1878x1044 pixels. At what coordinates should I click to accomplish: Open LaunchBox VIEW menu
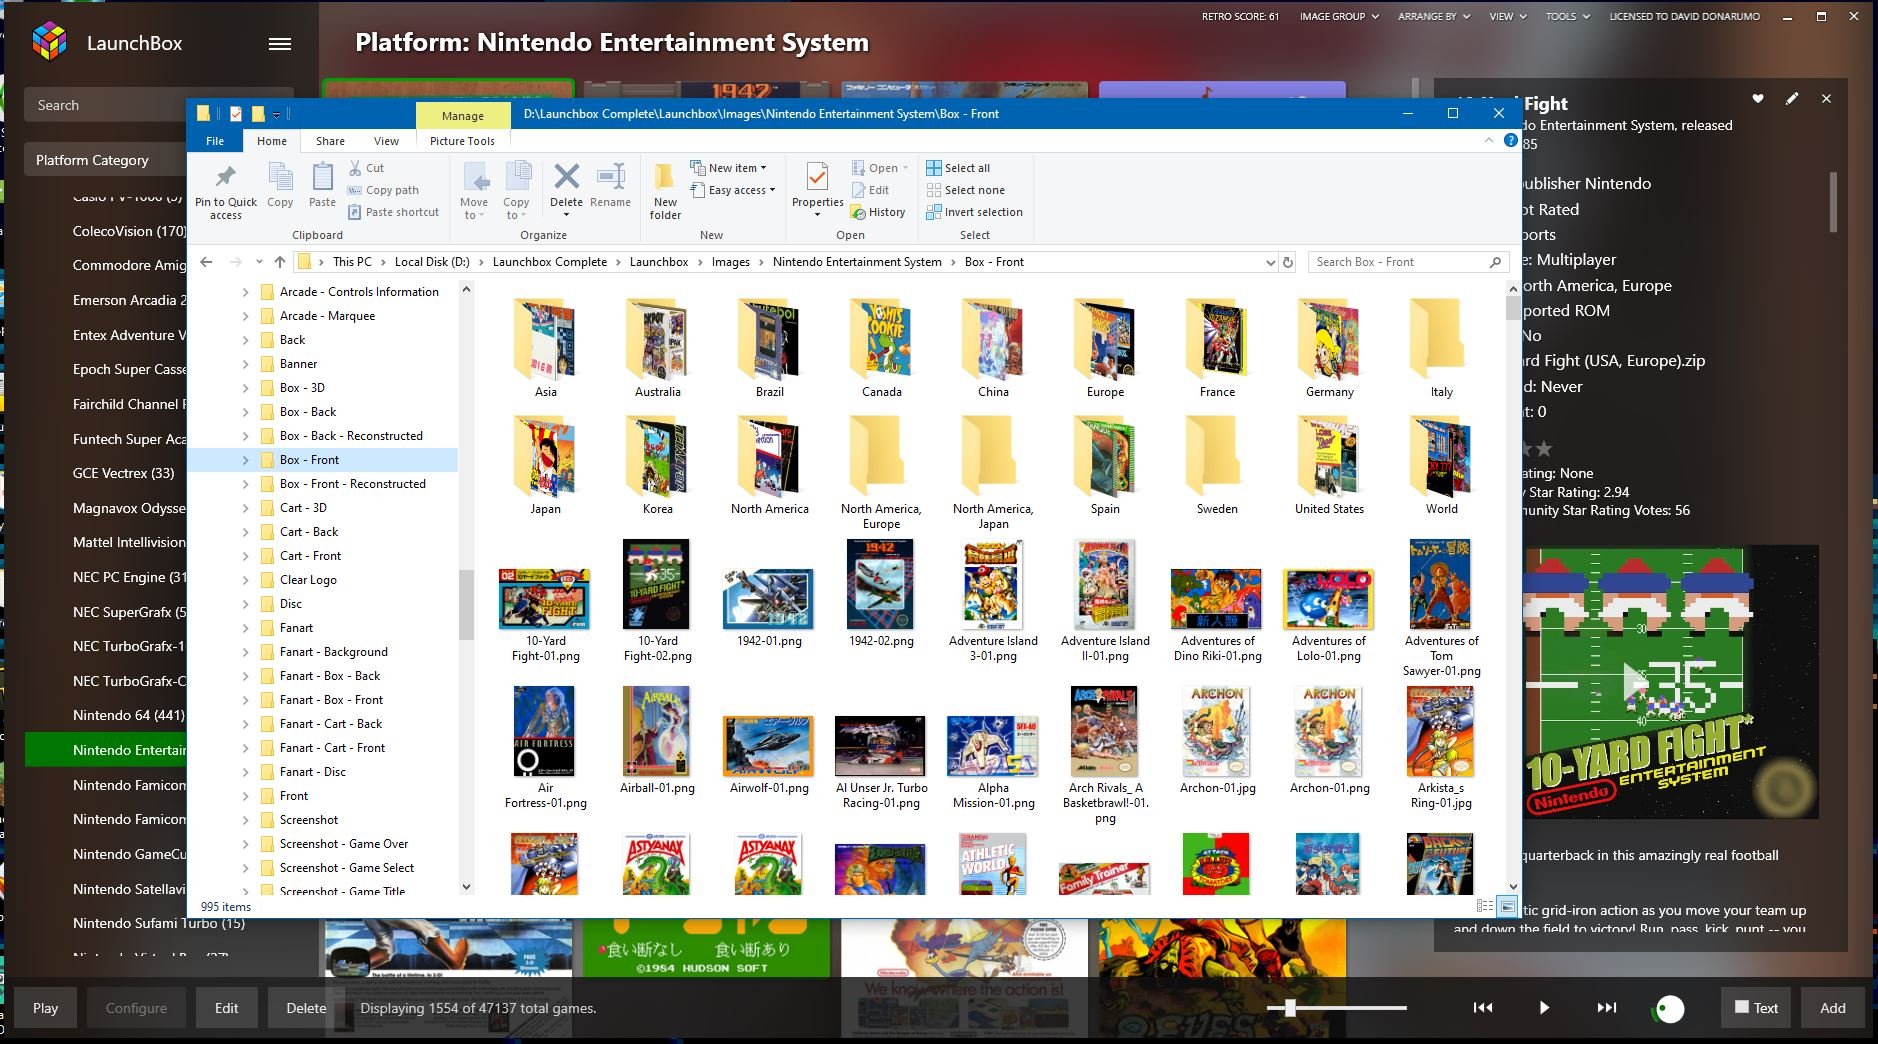1508,16
